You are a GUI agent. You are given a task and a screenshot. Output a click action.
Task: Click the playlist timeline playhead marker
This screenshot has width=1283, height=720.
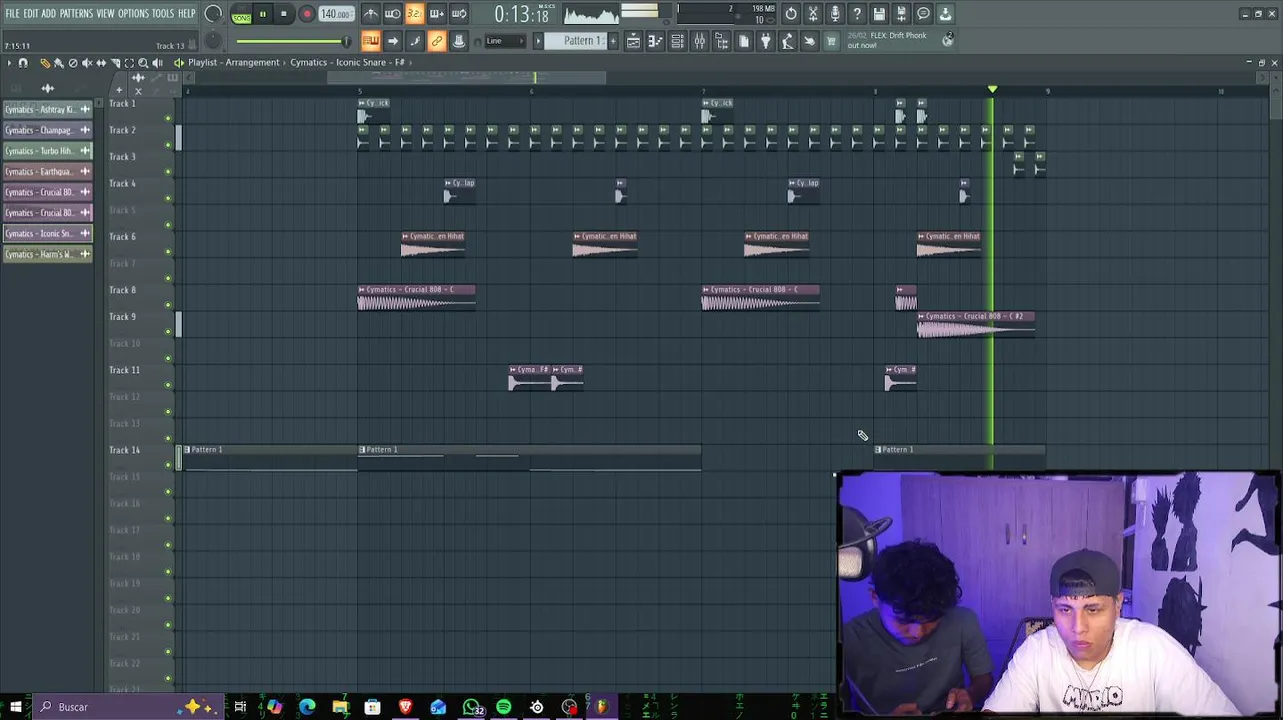coord(992,90)
